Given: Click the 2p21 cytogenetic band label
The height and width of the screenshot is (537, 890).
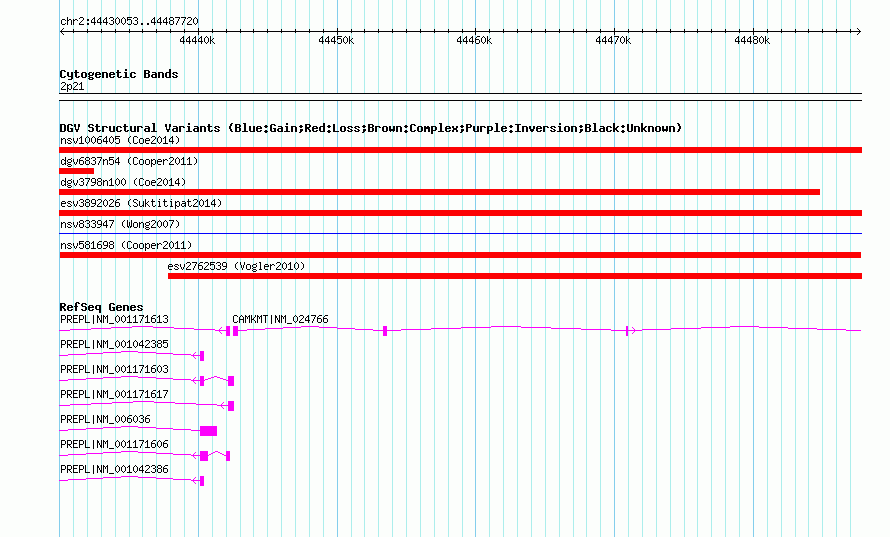Looking at the screenshot, I should [72, 86].
